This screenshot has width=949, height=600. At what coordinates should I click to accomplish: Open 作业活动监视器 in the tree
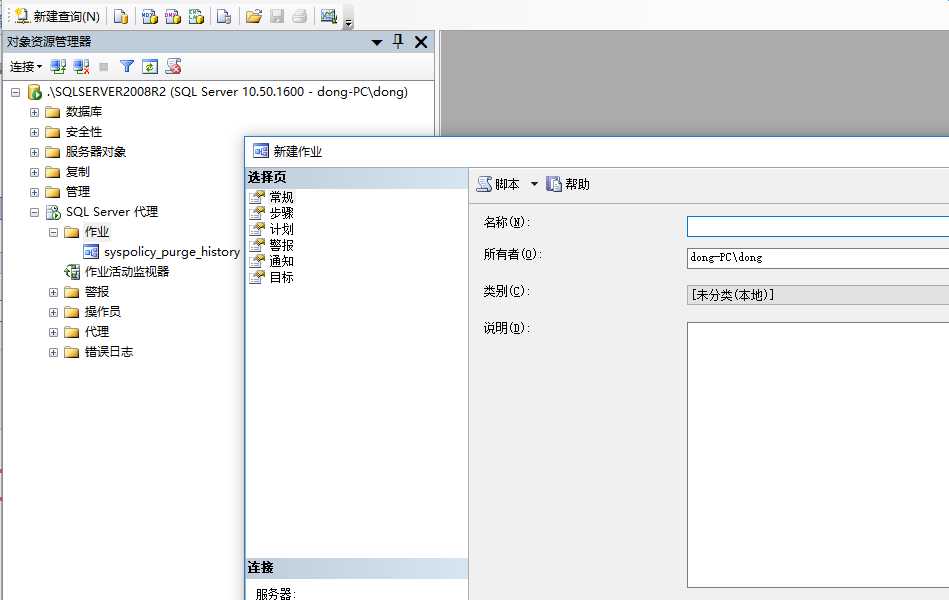126,272
